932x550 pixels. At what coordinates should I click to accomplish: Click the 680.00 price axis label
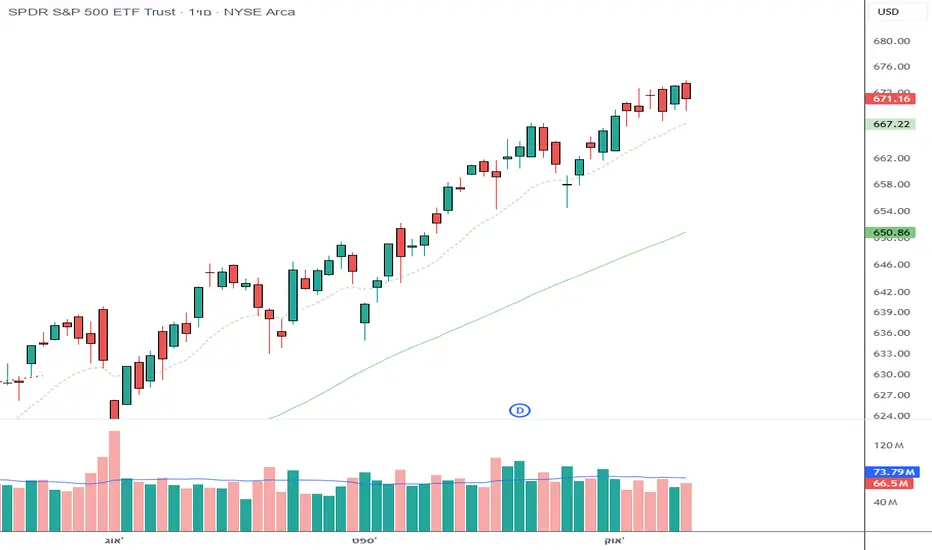coord(891,42)
